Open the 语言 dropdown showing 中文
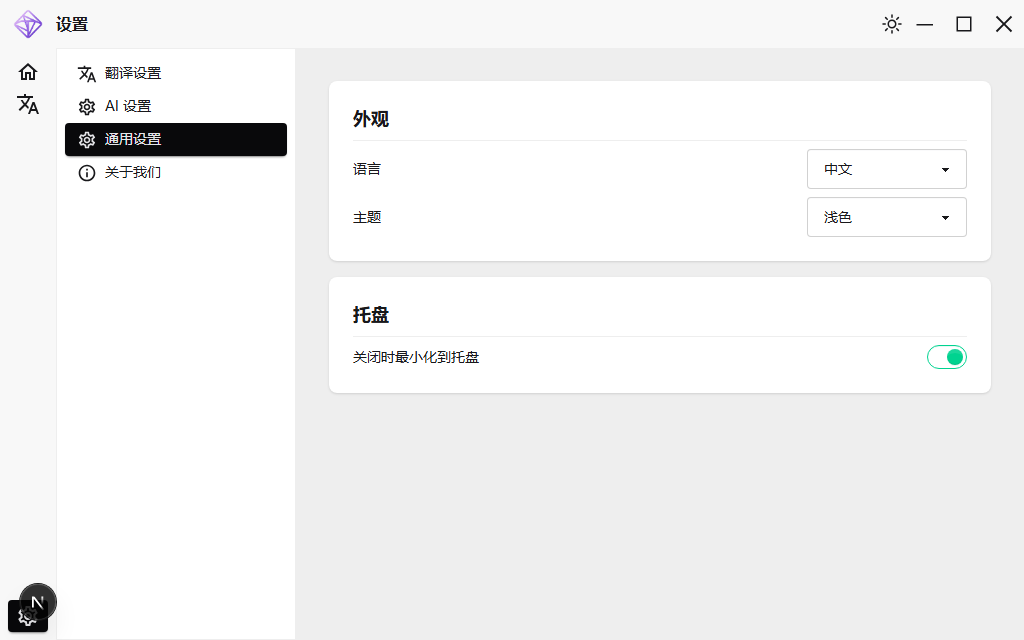 pyautogui.click(x=886, y=169)
